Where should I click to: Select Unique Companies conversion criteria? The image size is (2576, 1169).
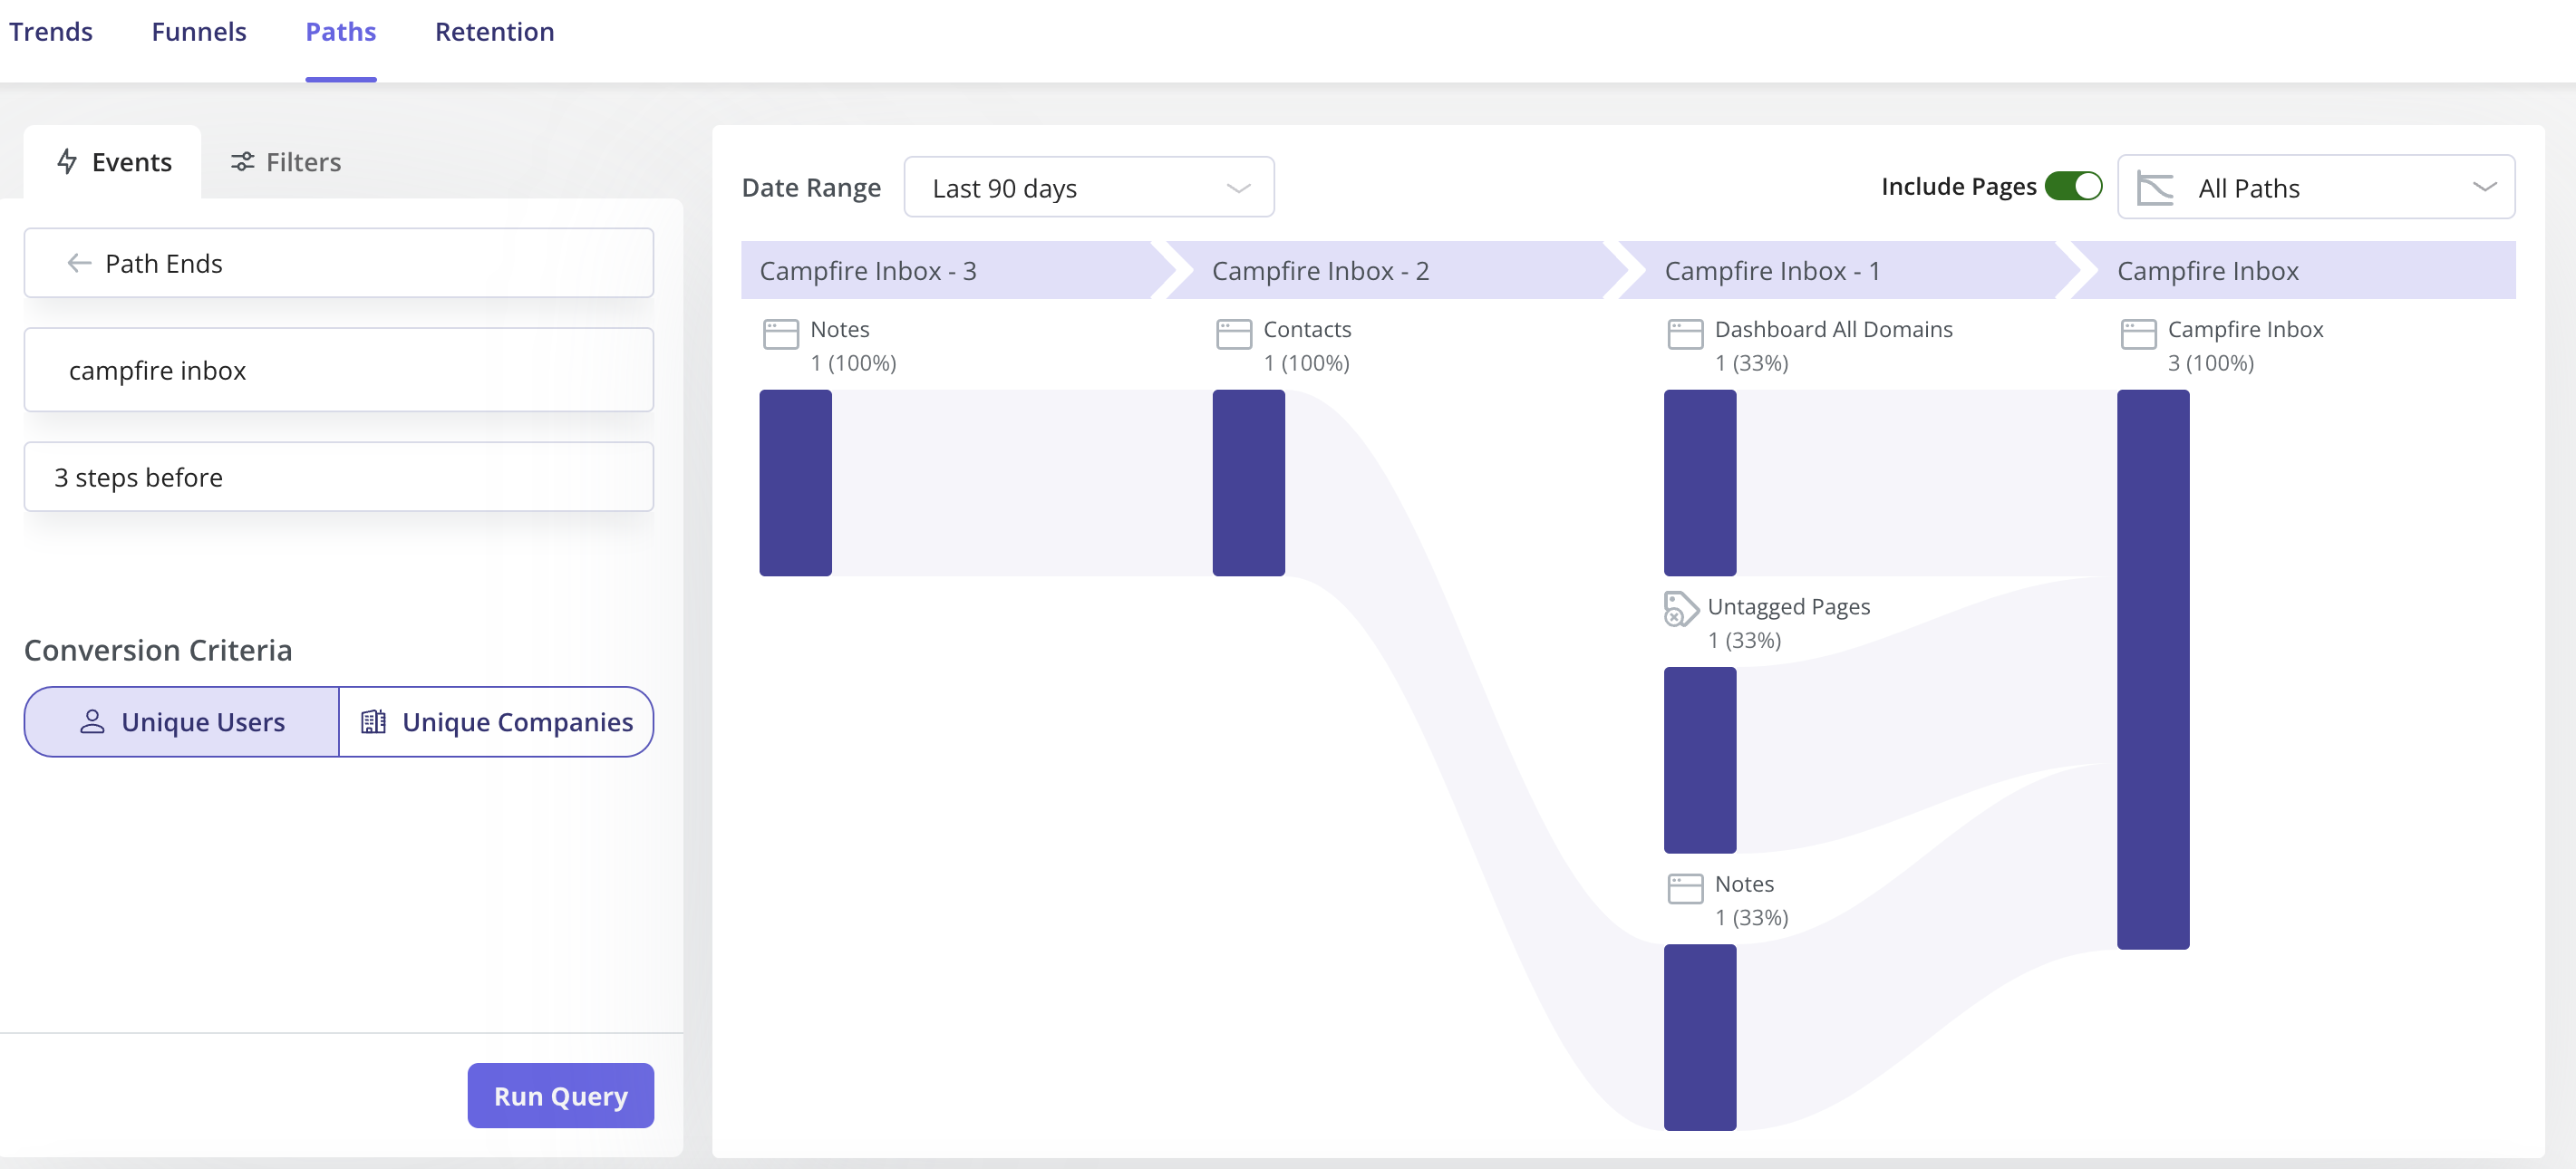pos(497,722)
